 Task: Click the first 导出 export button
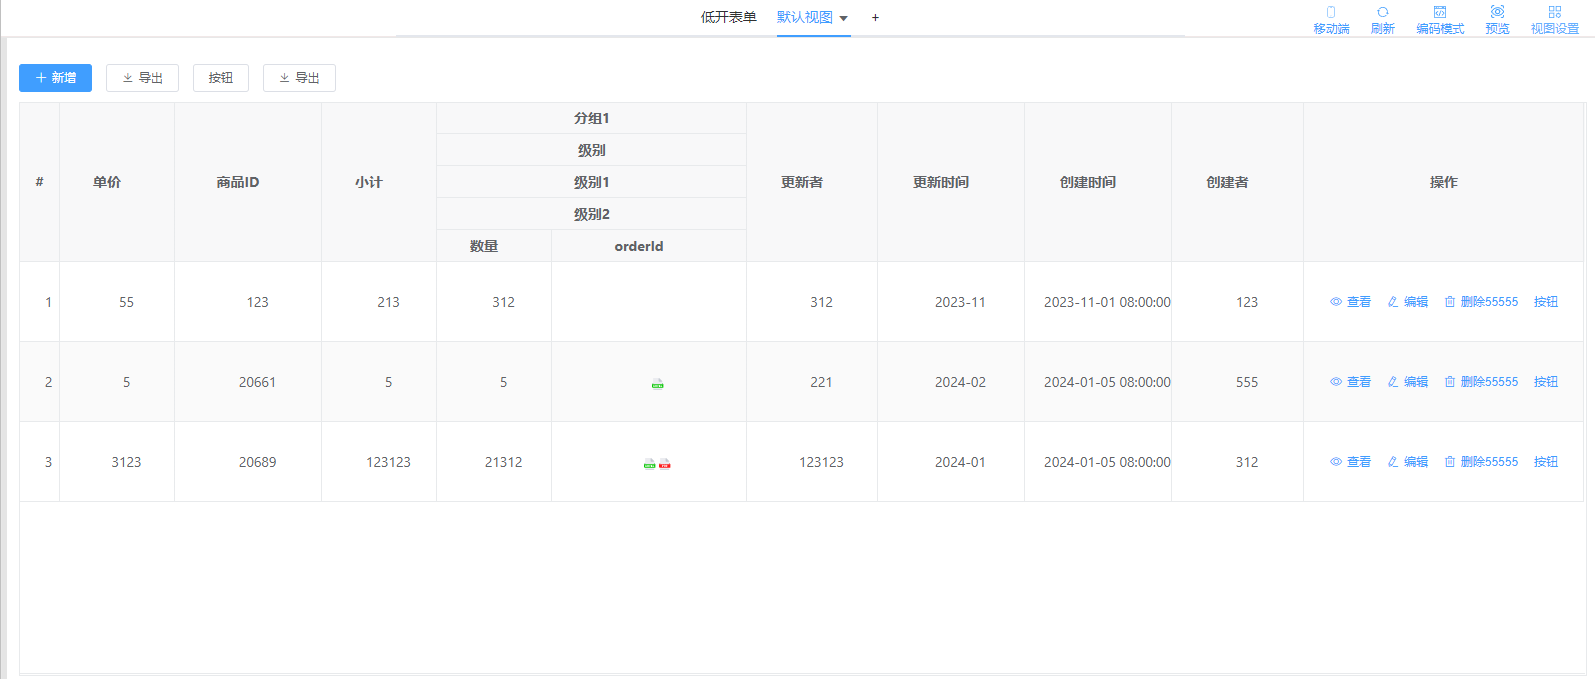[142, 78]
